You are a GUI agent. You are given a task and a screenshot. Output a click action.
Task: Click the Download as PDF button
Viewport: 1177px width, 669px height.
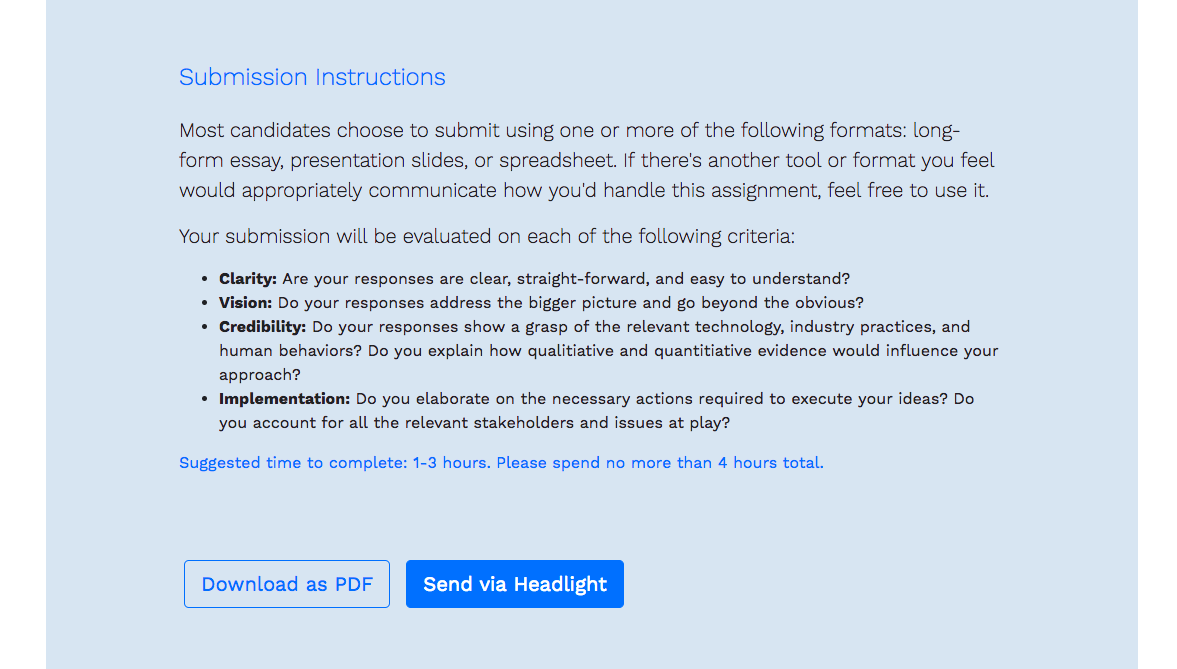(287, 584)
